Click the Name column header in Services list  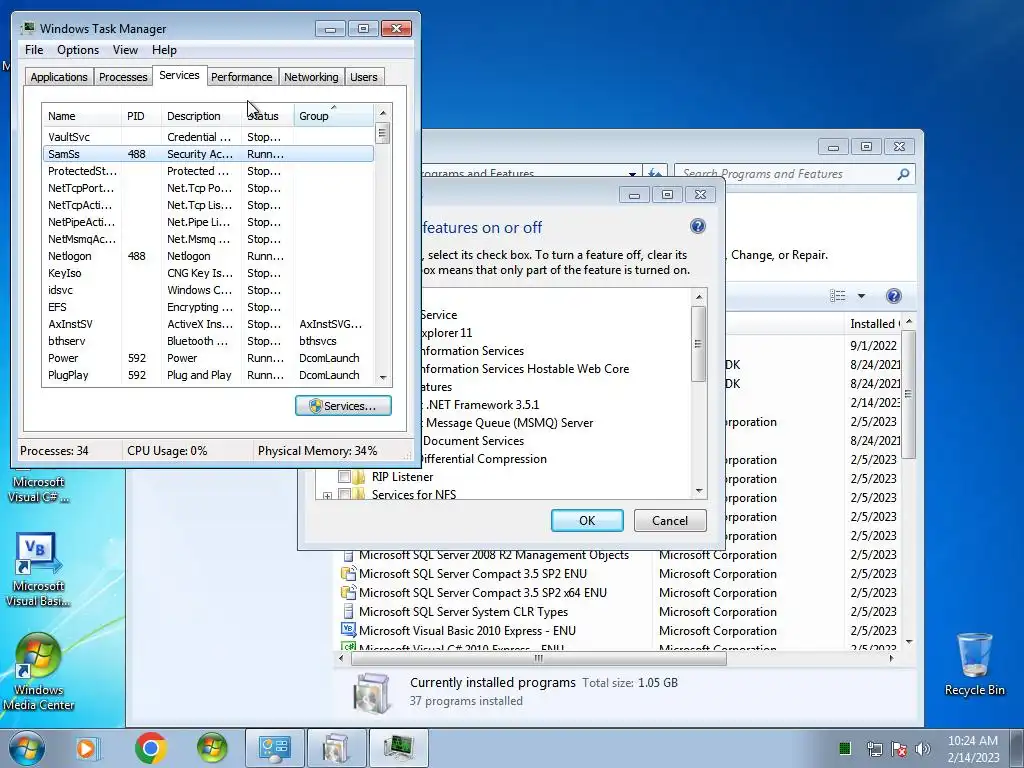[82, 116]
